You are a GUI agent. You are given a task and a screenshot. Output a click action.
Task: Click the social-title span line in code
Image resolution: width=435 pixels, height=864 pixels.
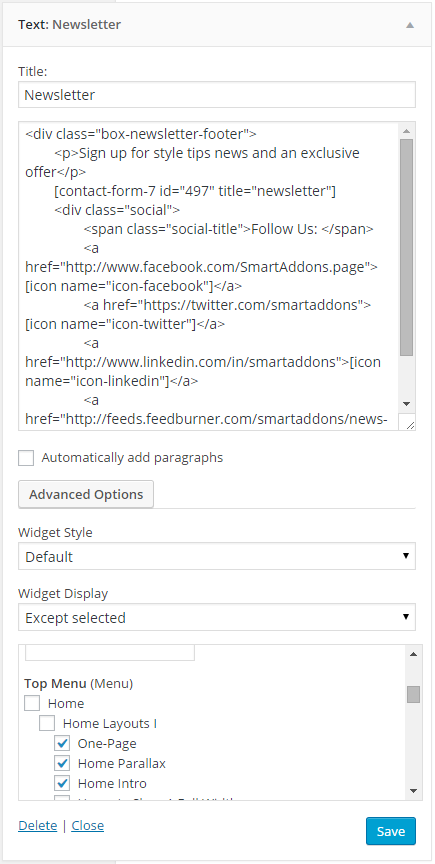(229, 229)
